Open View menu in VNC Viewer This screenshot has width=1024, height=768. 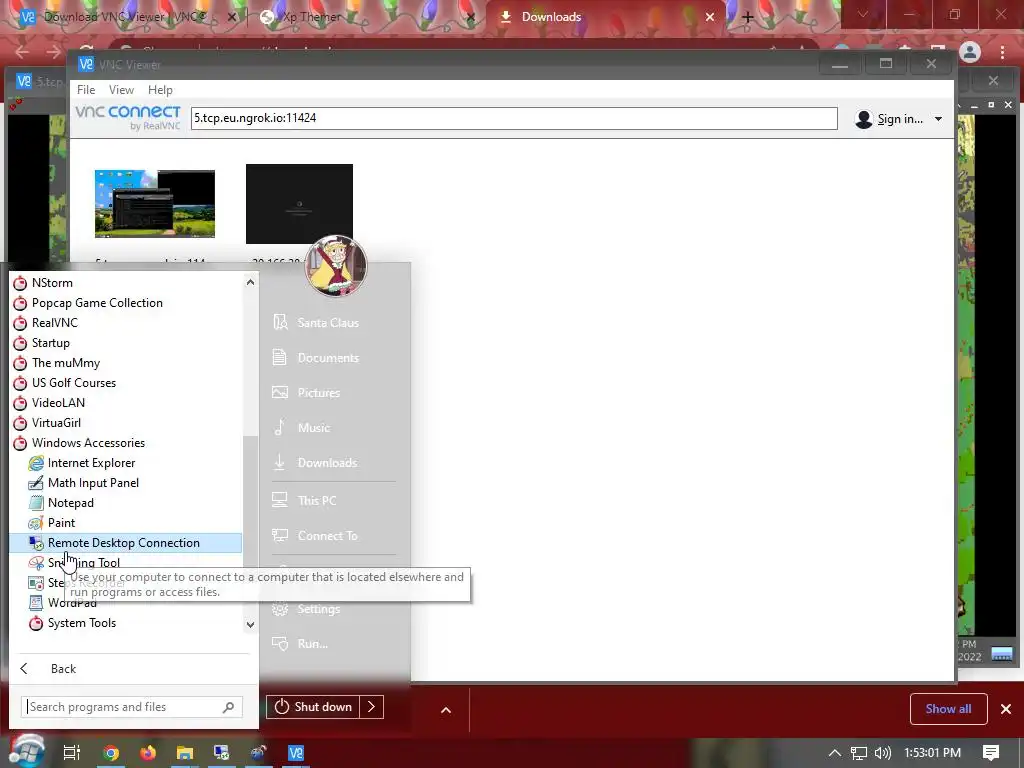[x=121, y=90]
